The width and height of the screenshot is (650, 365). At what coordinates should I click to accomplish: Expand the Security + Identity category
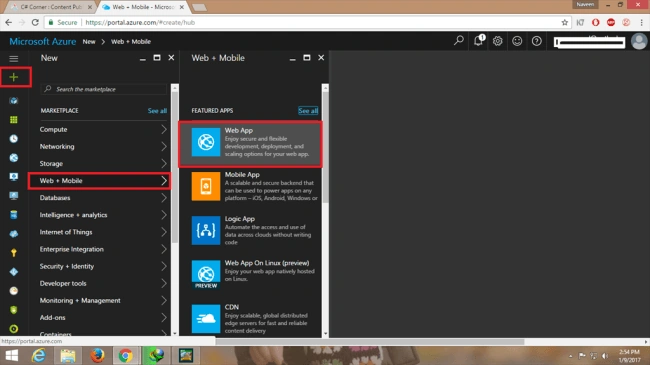click(x=103, y=266)
